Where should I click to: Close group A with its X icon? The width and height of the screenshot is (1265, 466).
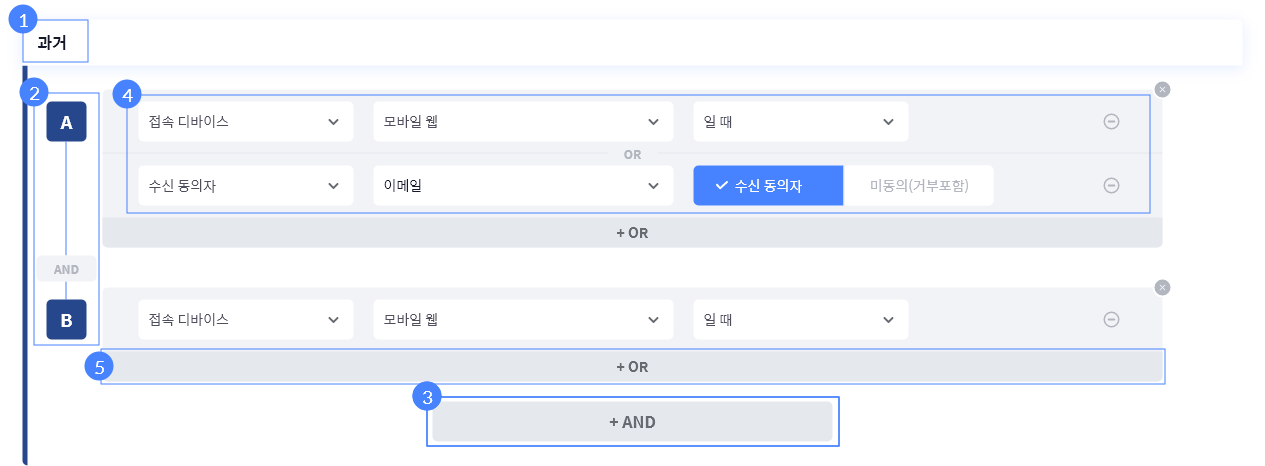click(1161, 89)
